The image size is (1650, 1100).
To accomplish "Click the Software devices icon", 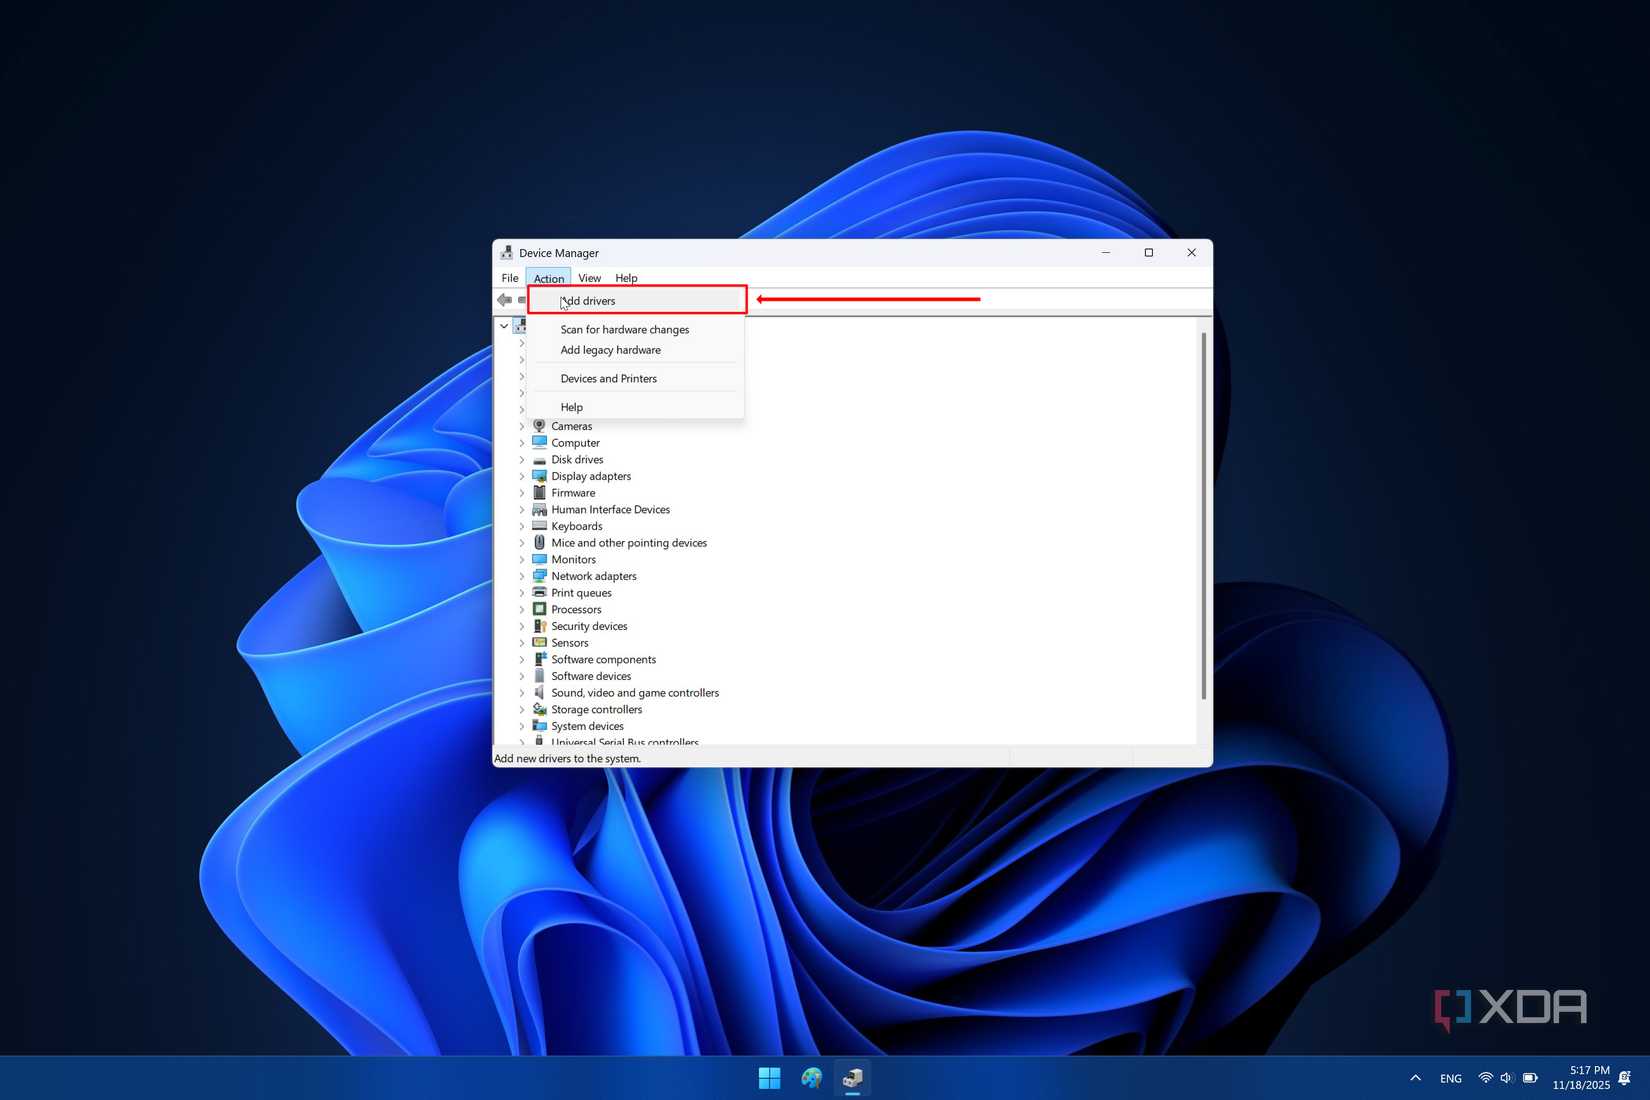I will click(x=539, y=676).
